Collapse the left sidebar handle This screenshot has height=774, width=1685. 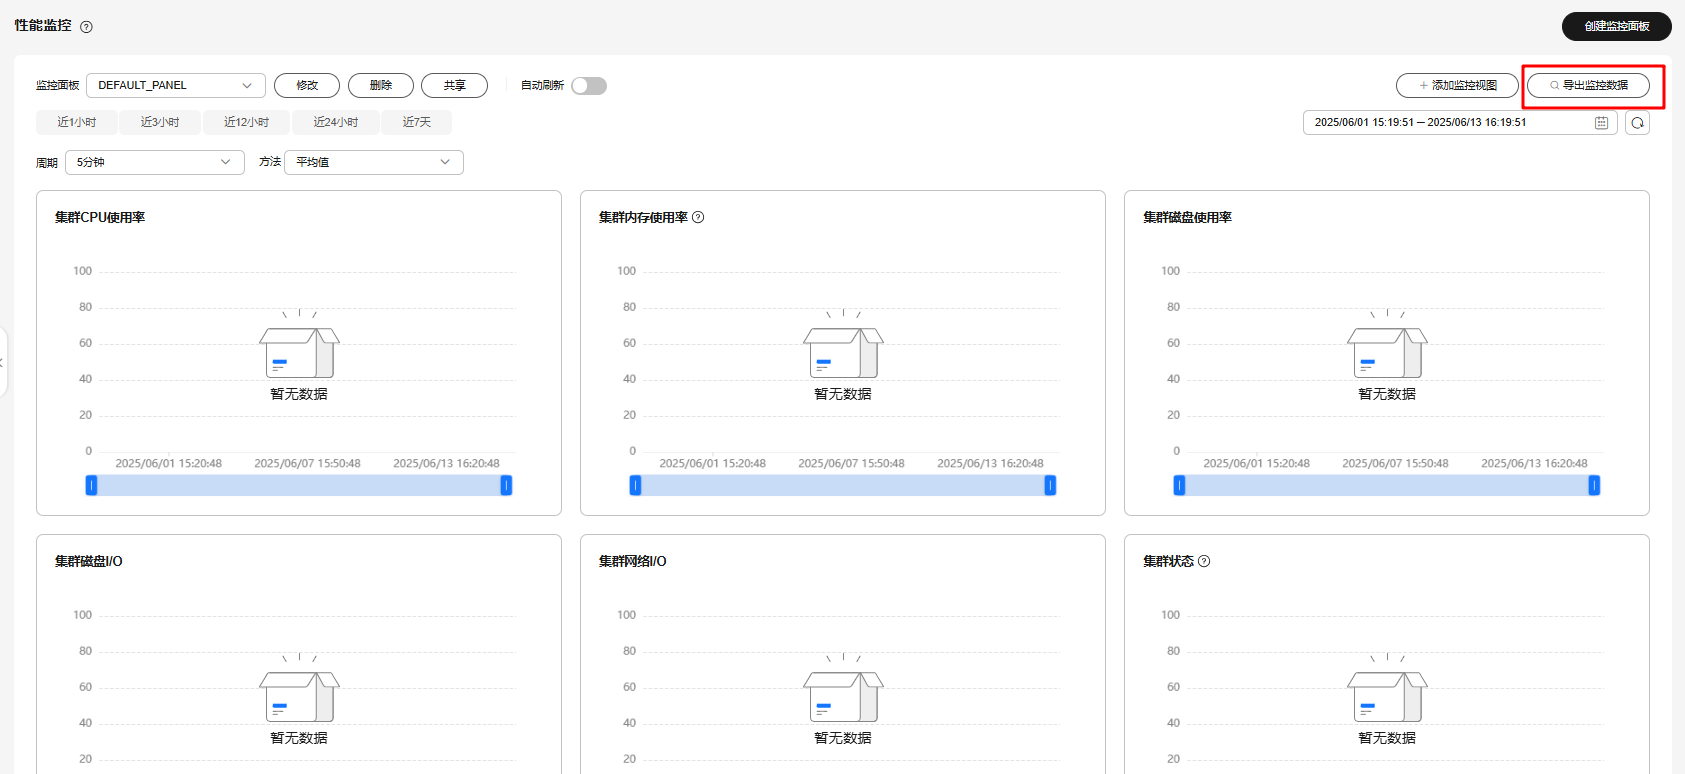(x=3, y=362)
